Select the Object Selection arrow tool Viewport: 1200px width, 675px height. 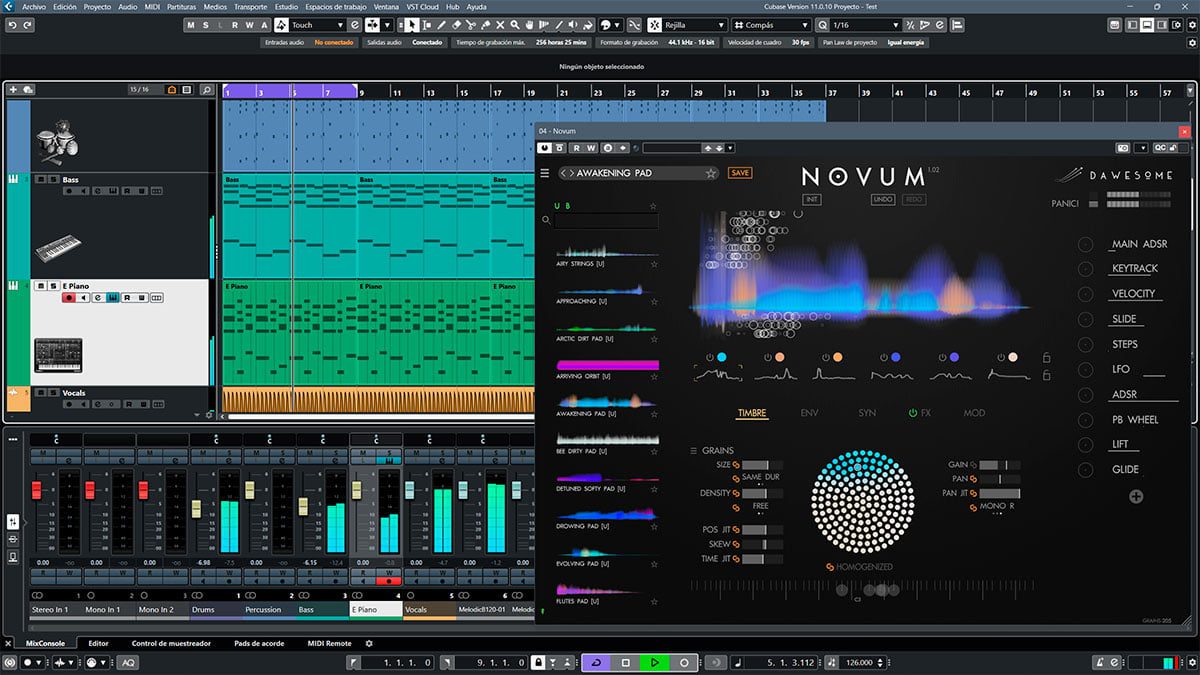(x=413, y=24)
